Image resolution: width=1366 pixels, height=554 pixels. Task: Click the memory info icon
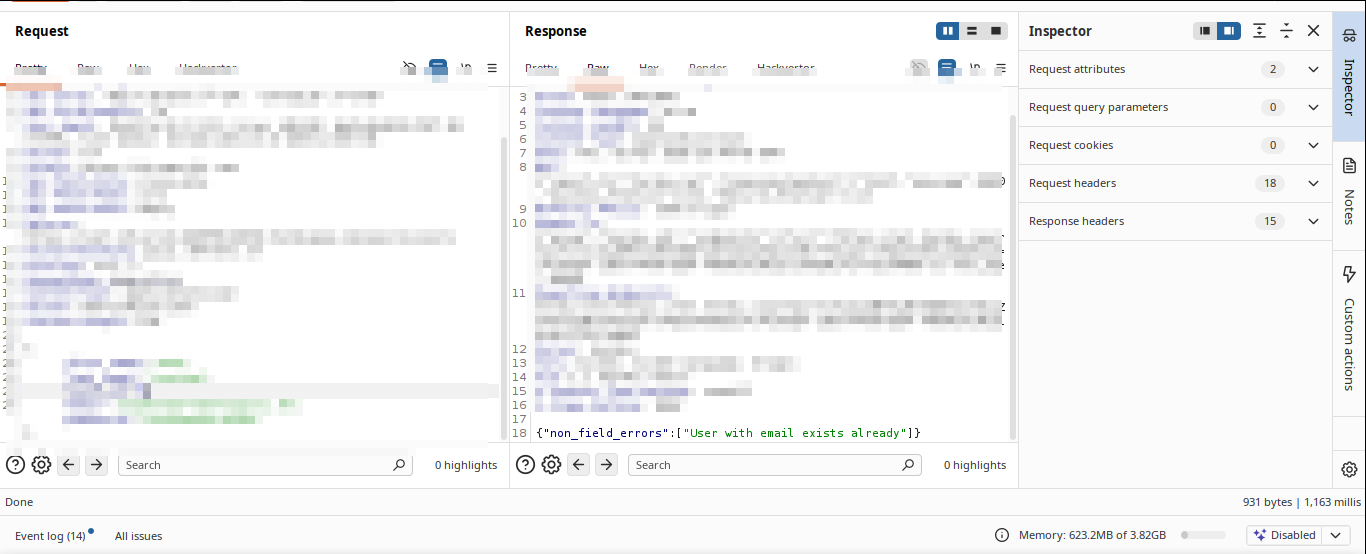(1002, 535)
